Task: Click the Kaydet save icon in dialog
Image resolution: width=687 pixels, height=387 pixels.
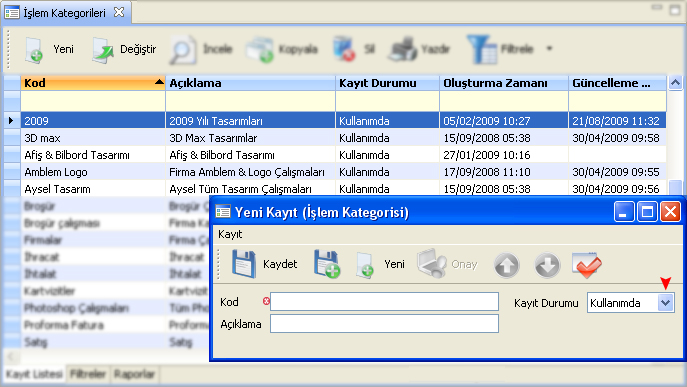Action: click(x=244, y=264)
